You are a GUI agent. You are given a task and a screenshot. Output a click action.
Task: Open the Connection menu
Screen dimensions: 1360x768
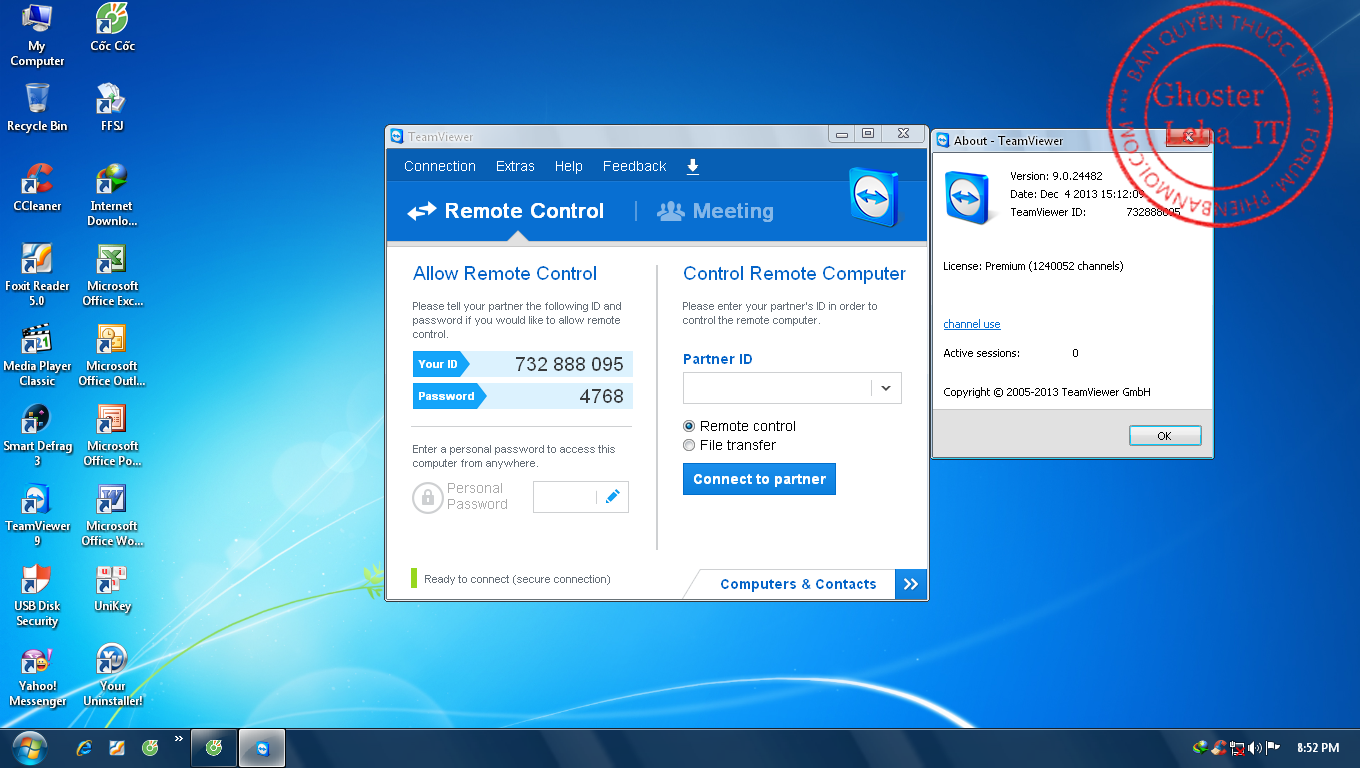click(439, 167)
